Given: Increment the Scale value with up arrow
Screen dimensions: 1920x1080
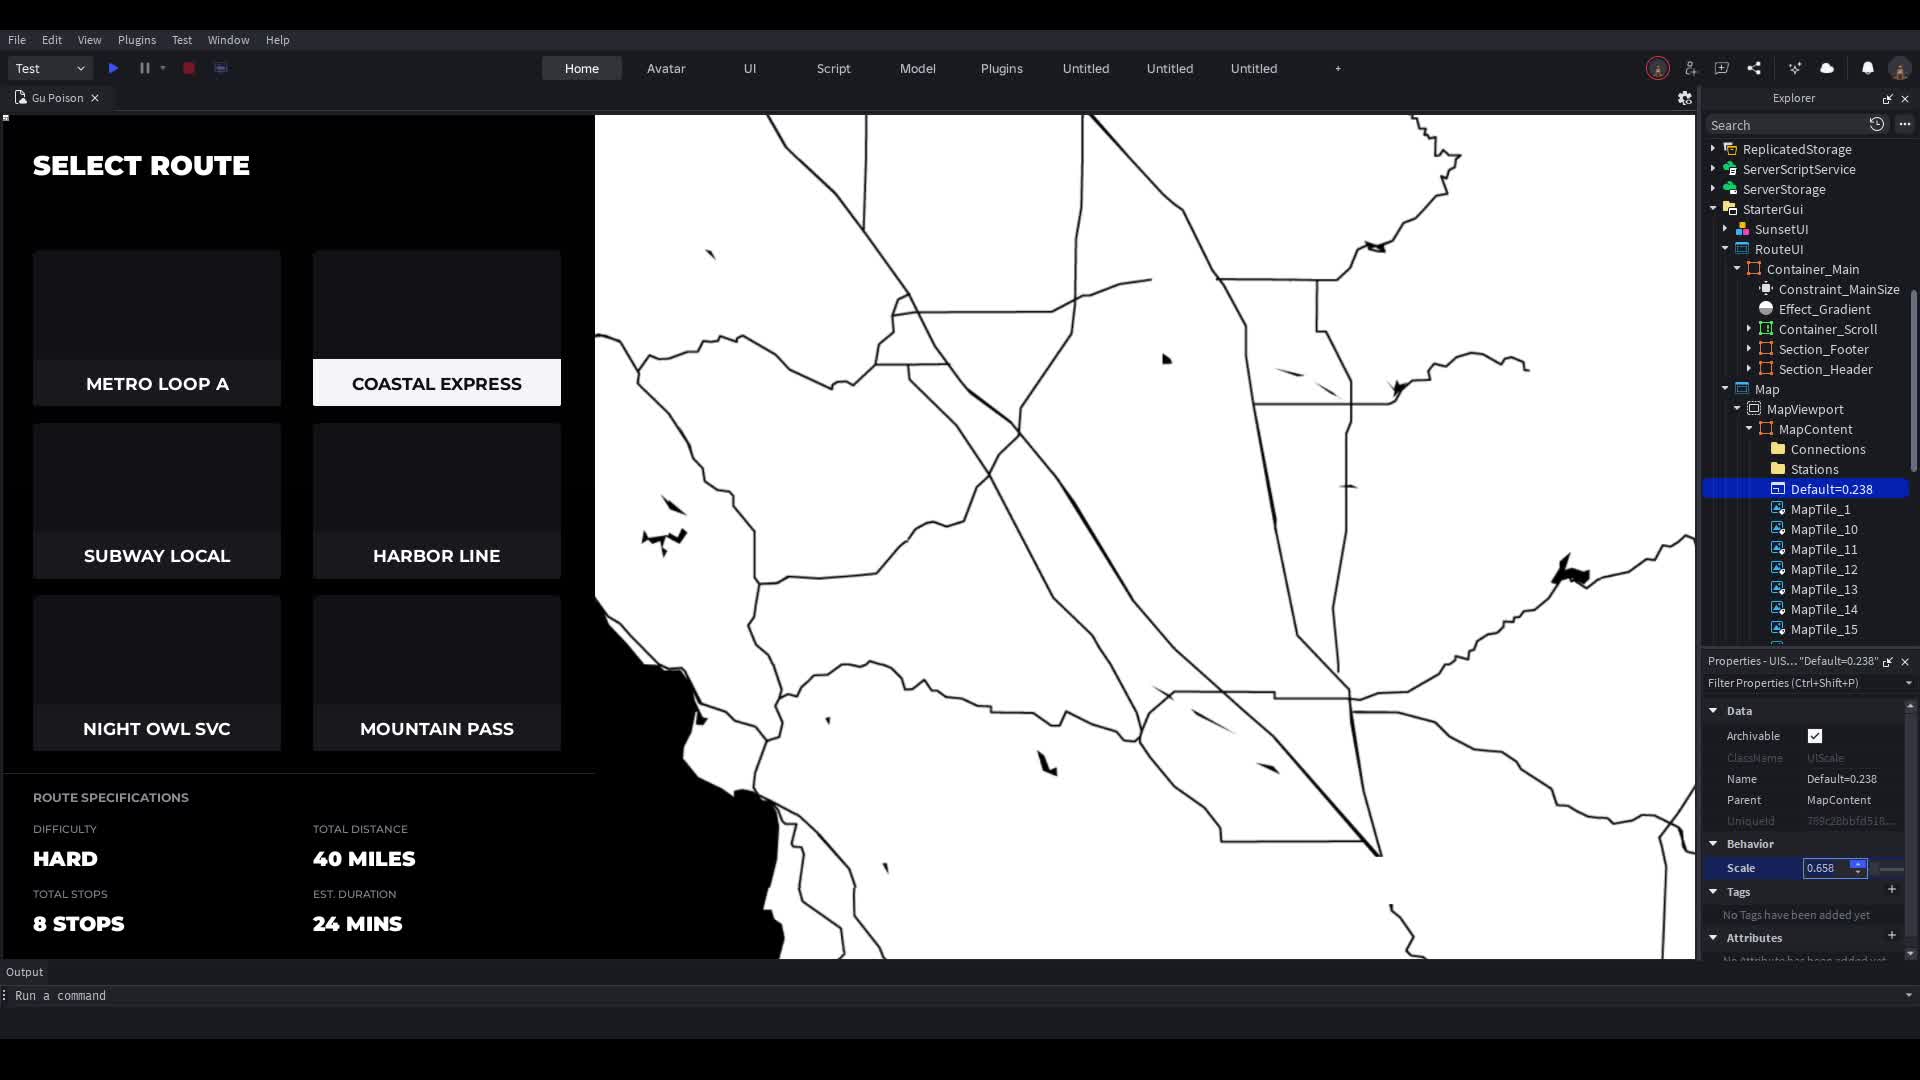Looking at the screenshot, I should coord(1858,864).
